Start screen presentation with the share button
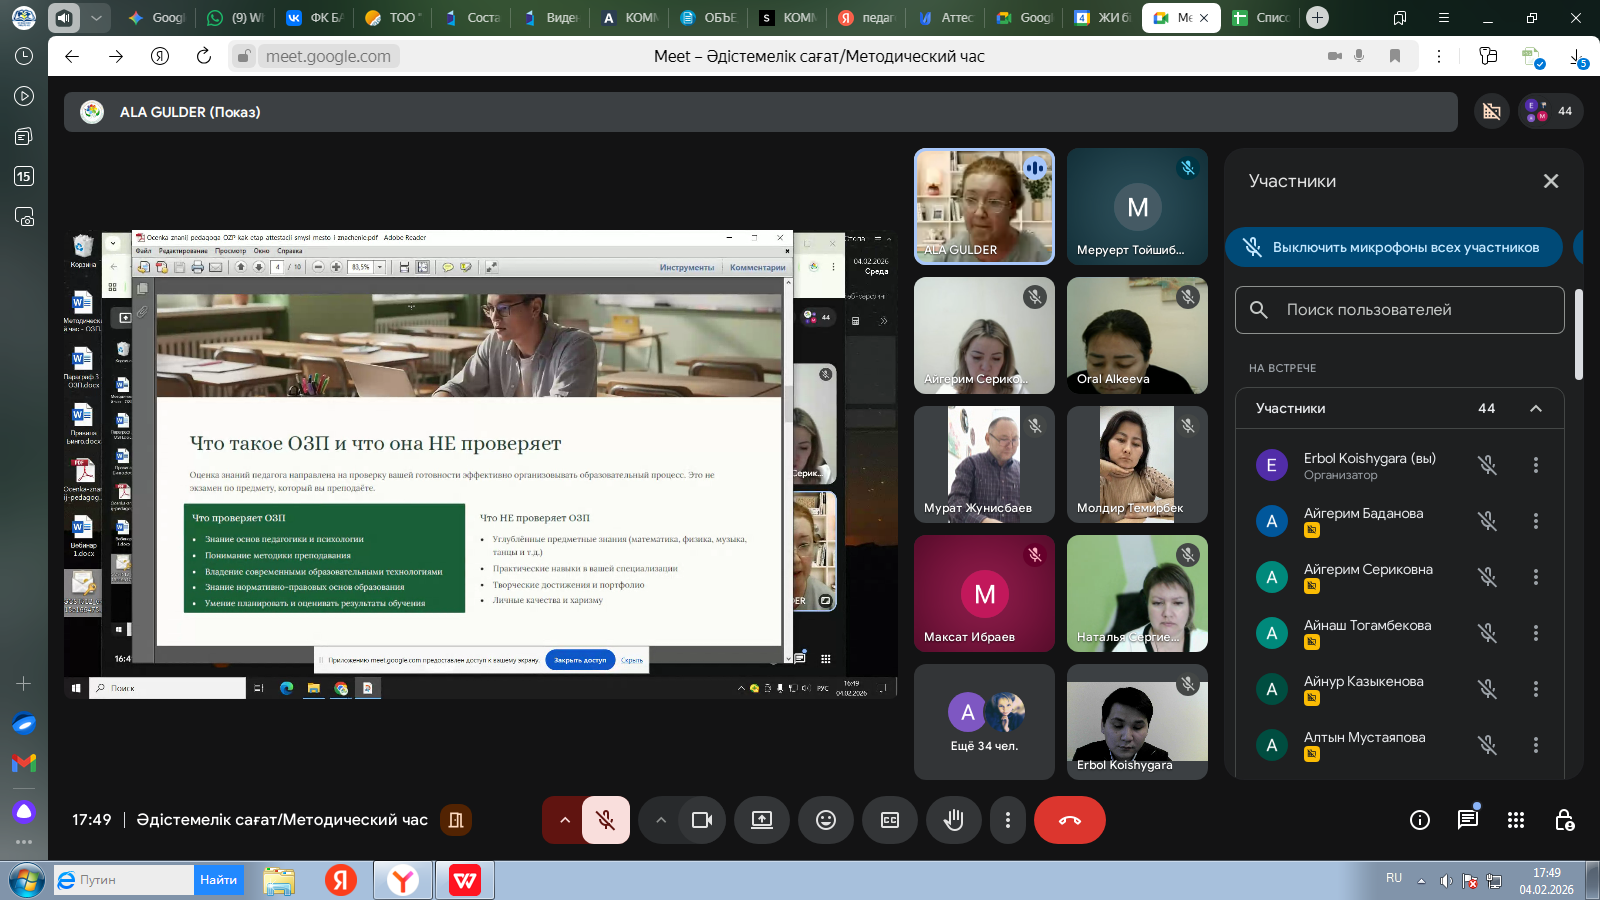 [762, 820]
